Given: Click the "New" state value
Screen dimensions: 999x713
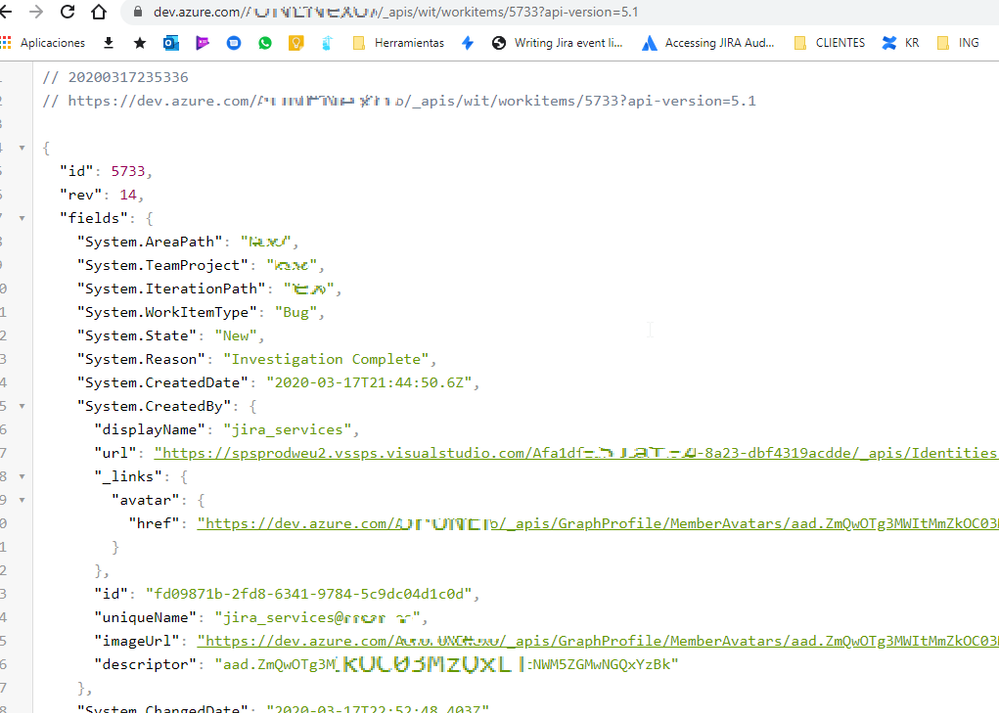Looking at the screenshot, I should [x=236, y=336].
